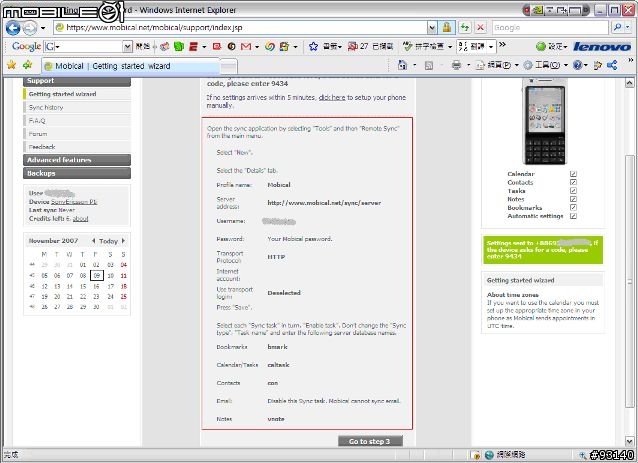Open the Tools gear menu in the command bar
Screen dimensions: 638x463
point(546,66)
